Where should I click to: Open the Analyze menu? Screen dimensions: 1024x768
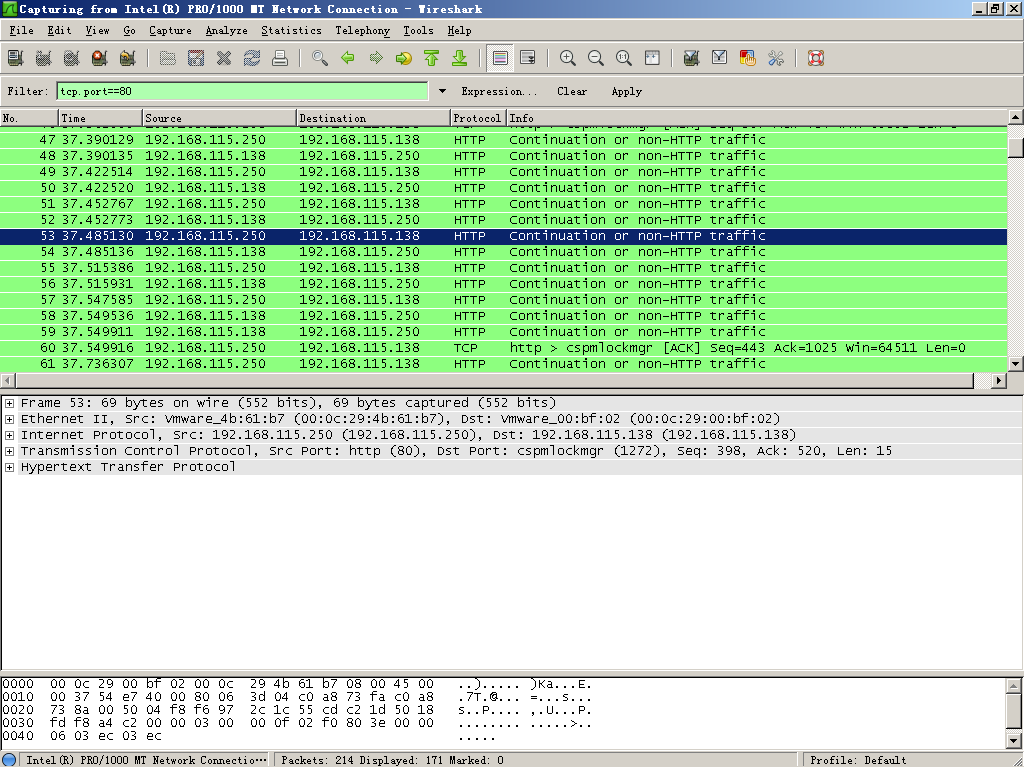coord(227,31)
